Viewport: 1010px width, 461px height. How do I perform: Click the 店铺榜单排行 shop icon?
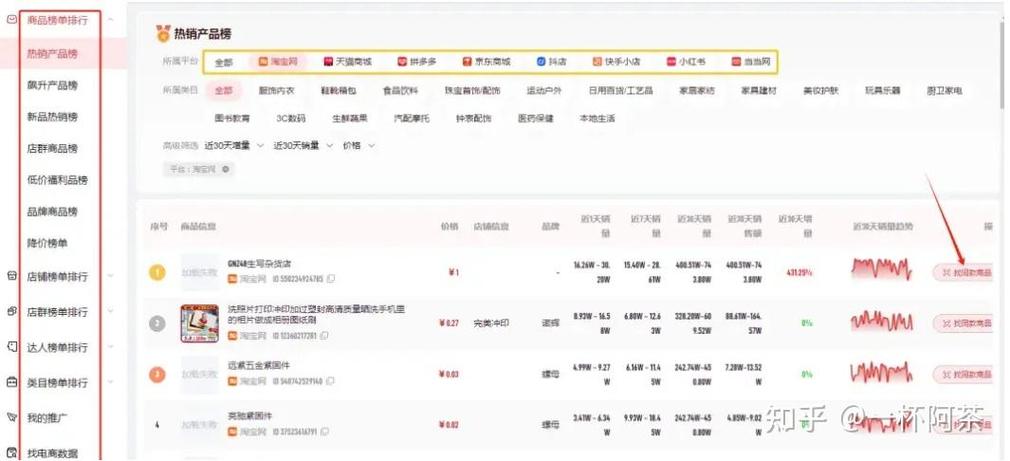point(11,276)
